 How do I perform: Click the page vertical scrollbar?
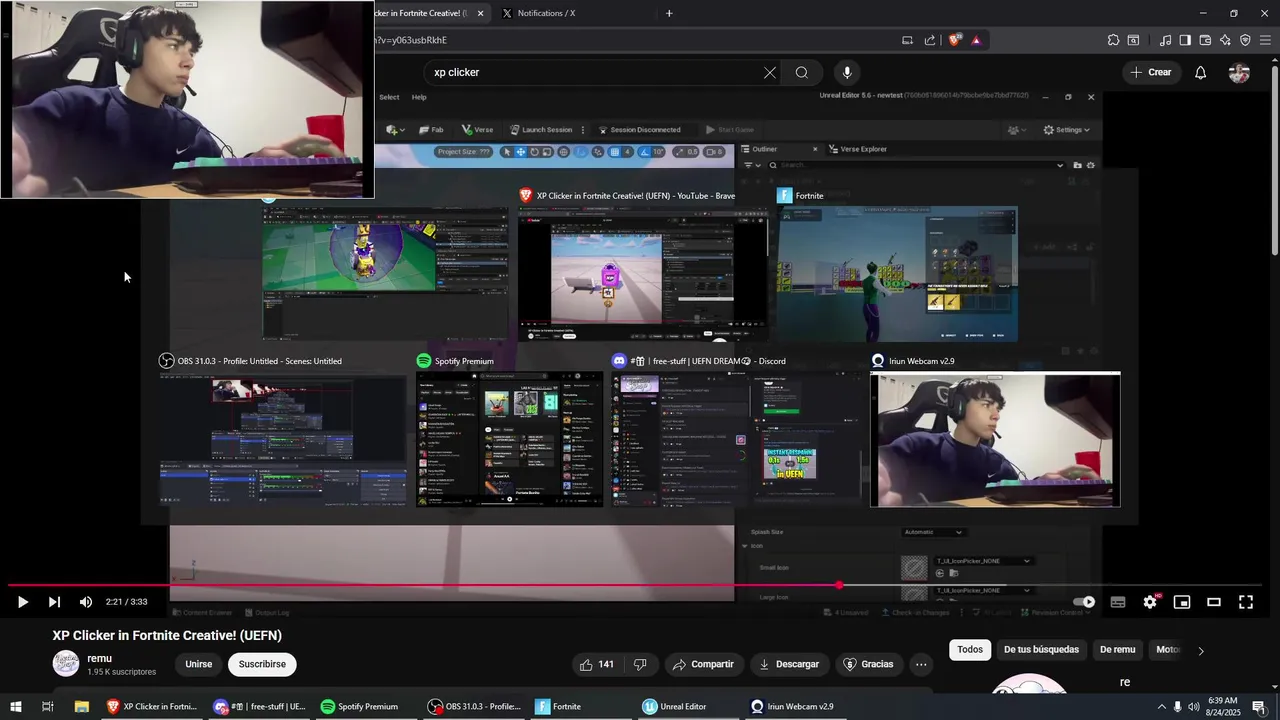(1274, 160)
